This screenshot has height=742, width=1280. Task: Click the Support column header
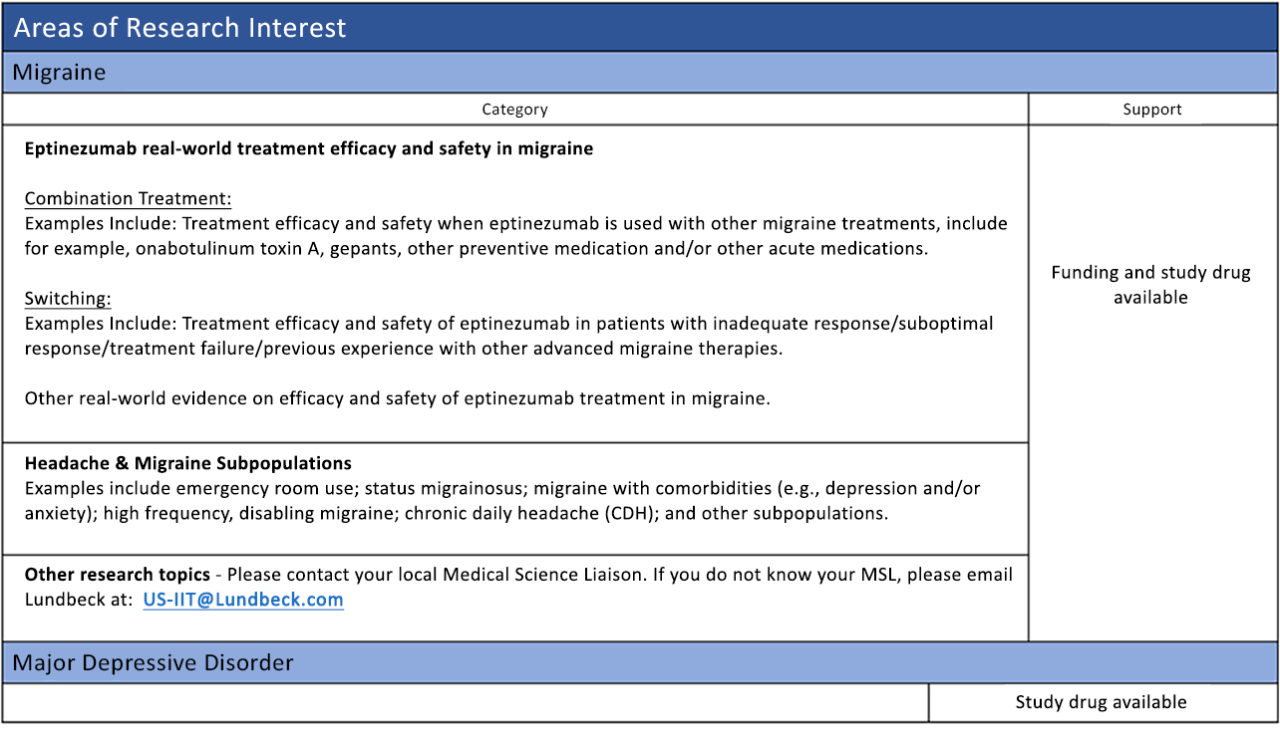pos(1152,110)
